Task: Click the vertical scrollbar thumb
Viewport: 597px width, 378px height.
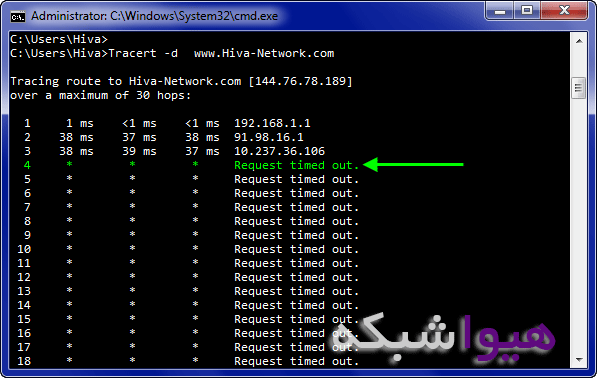Action: [579, 88]
